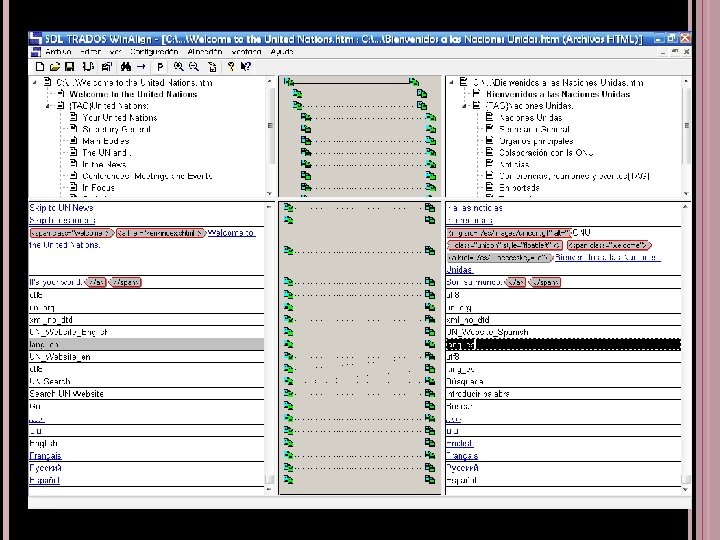Viewport: 720px width, 540px height.
Task: Click source connector icon for 'Search UN Website'
Action: pyautogui.click(x=288, y=394)
